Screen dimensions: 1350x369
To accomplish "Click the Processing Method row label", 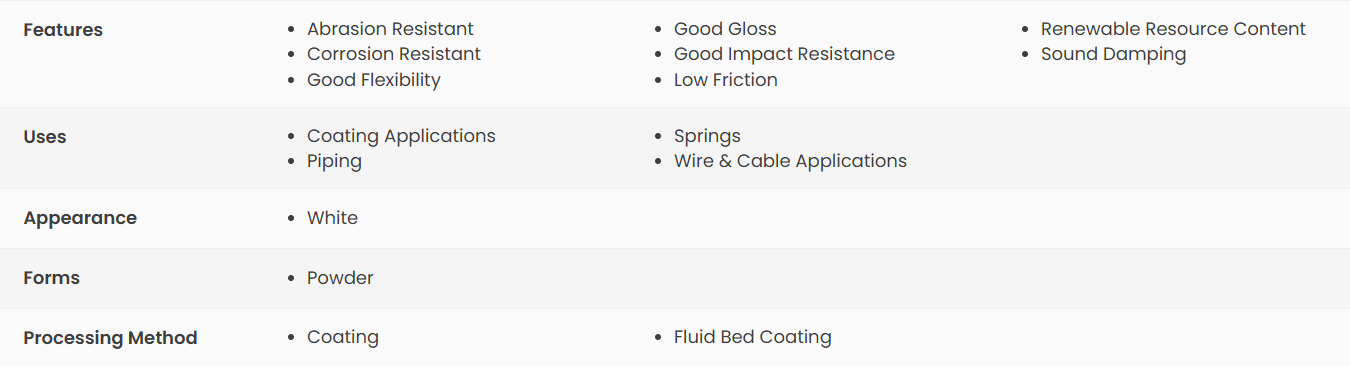I will pos(110,338).
